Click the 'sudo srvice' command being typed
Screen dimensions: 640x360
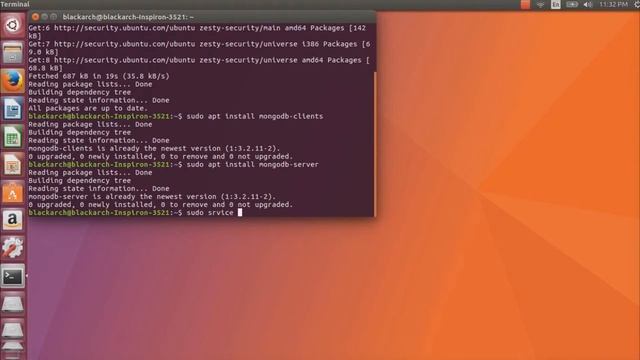pyautogui.click(x=210, y=213)
